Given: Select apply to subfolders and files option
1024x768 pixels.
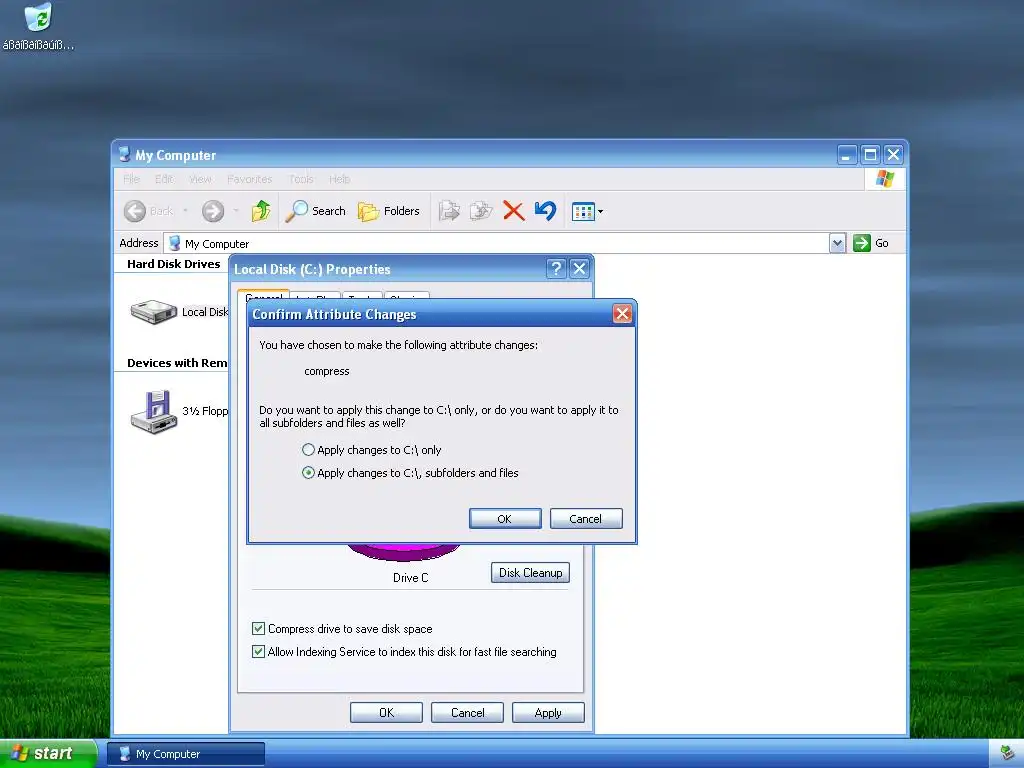Looking at the screenshot, I should pyautogui.click(x=410, y=473).
